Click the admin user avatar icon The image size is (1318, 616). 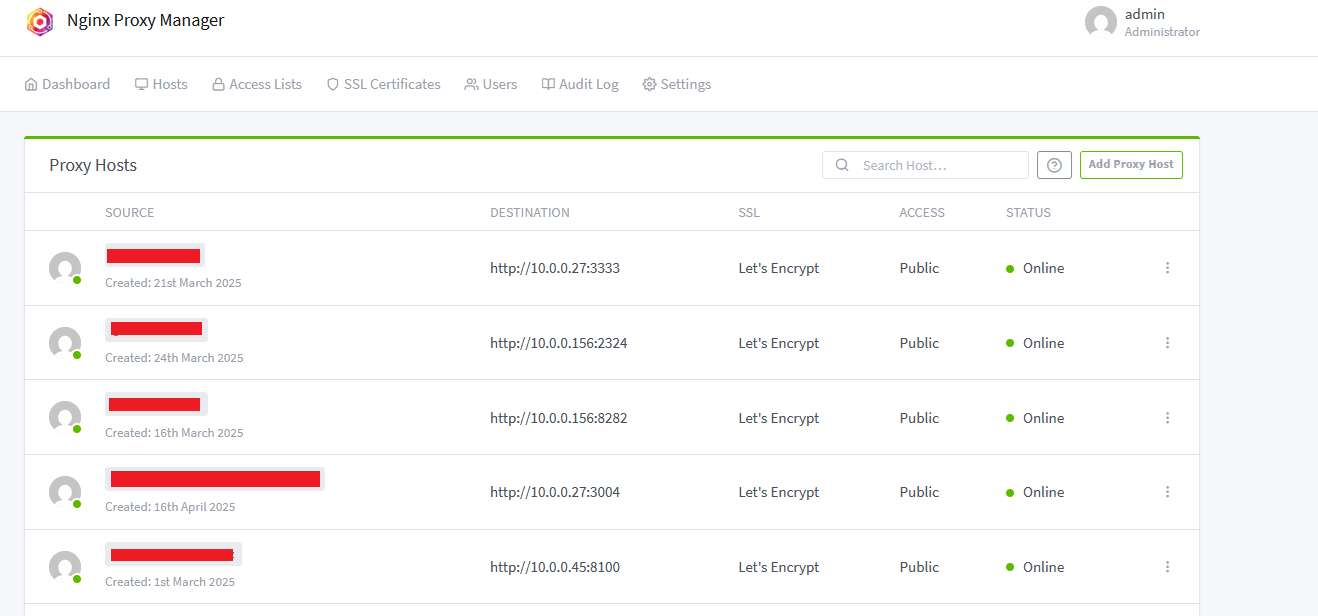[1100, 22]
